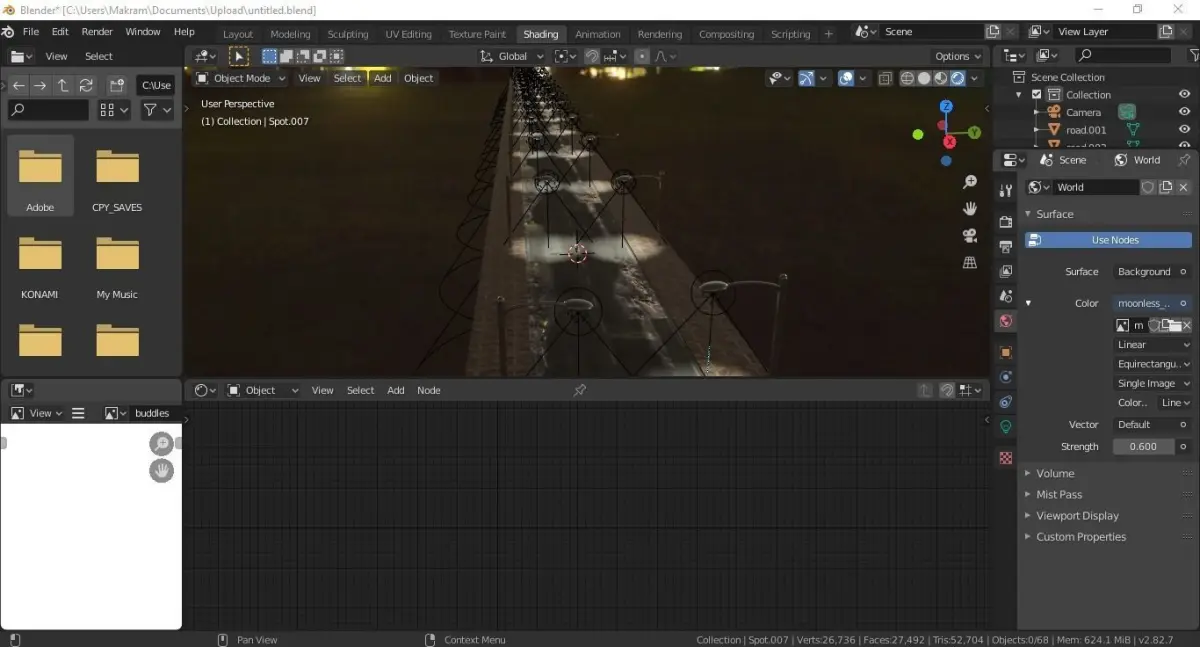Toggle X-ray mode in viewport
The width and height of the screenshot is (1200, 647).
click(885, 78)
